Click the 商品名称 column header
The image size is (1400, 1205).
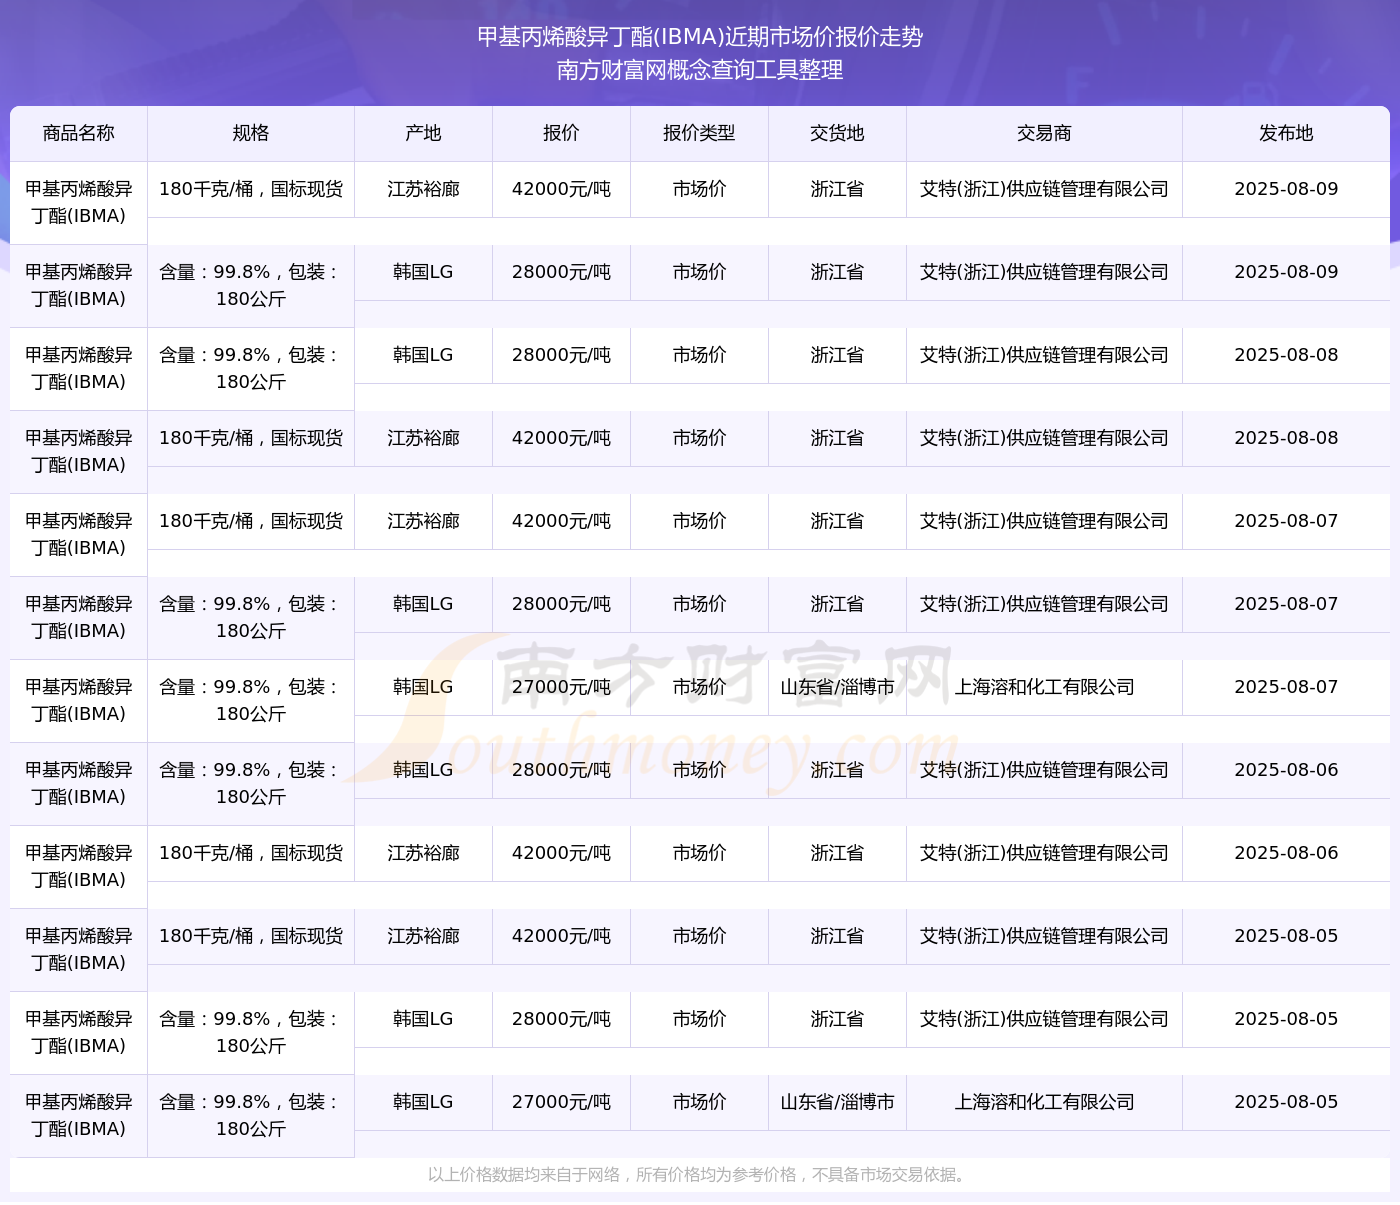coord(79,133)
